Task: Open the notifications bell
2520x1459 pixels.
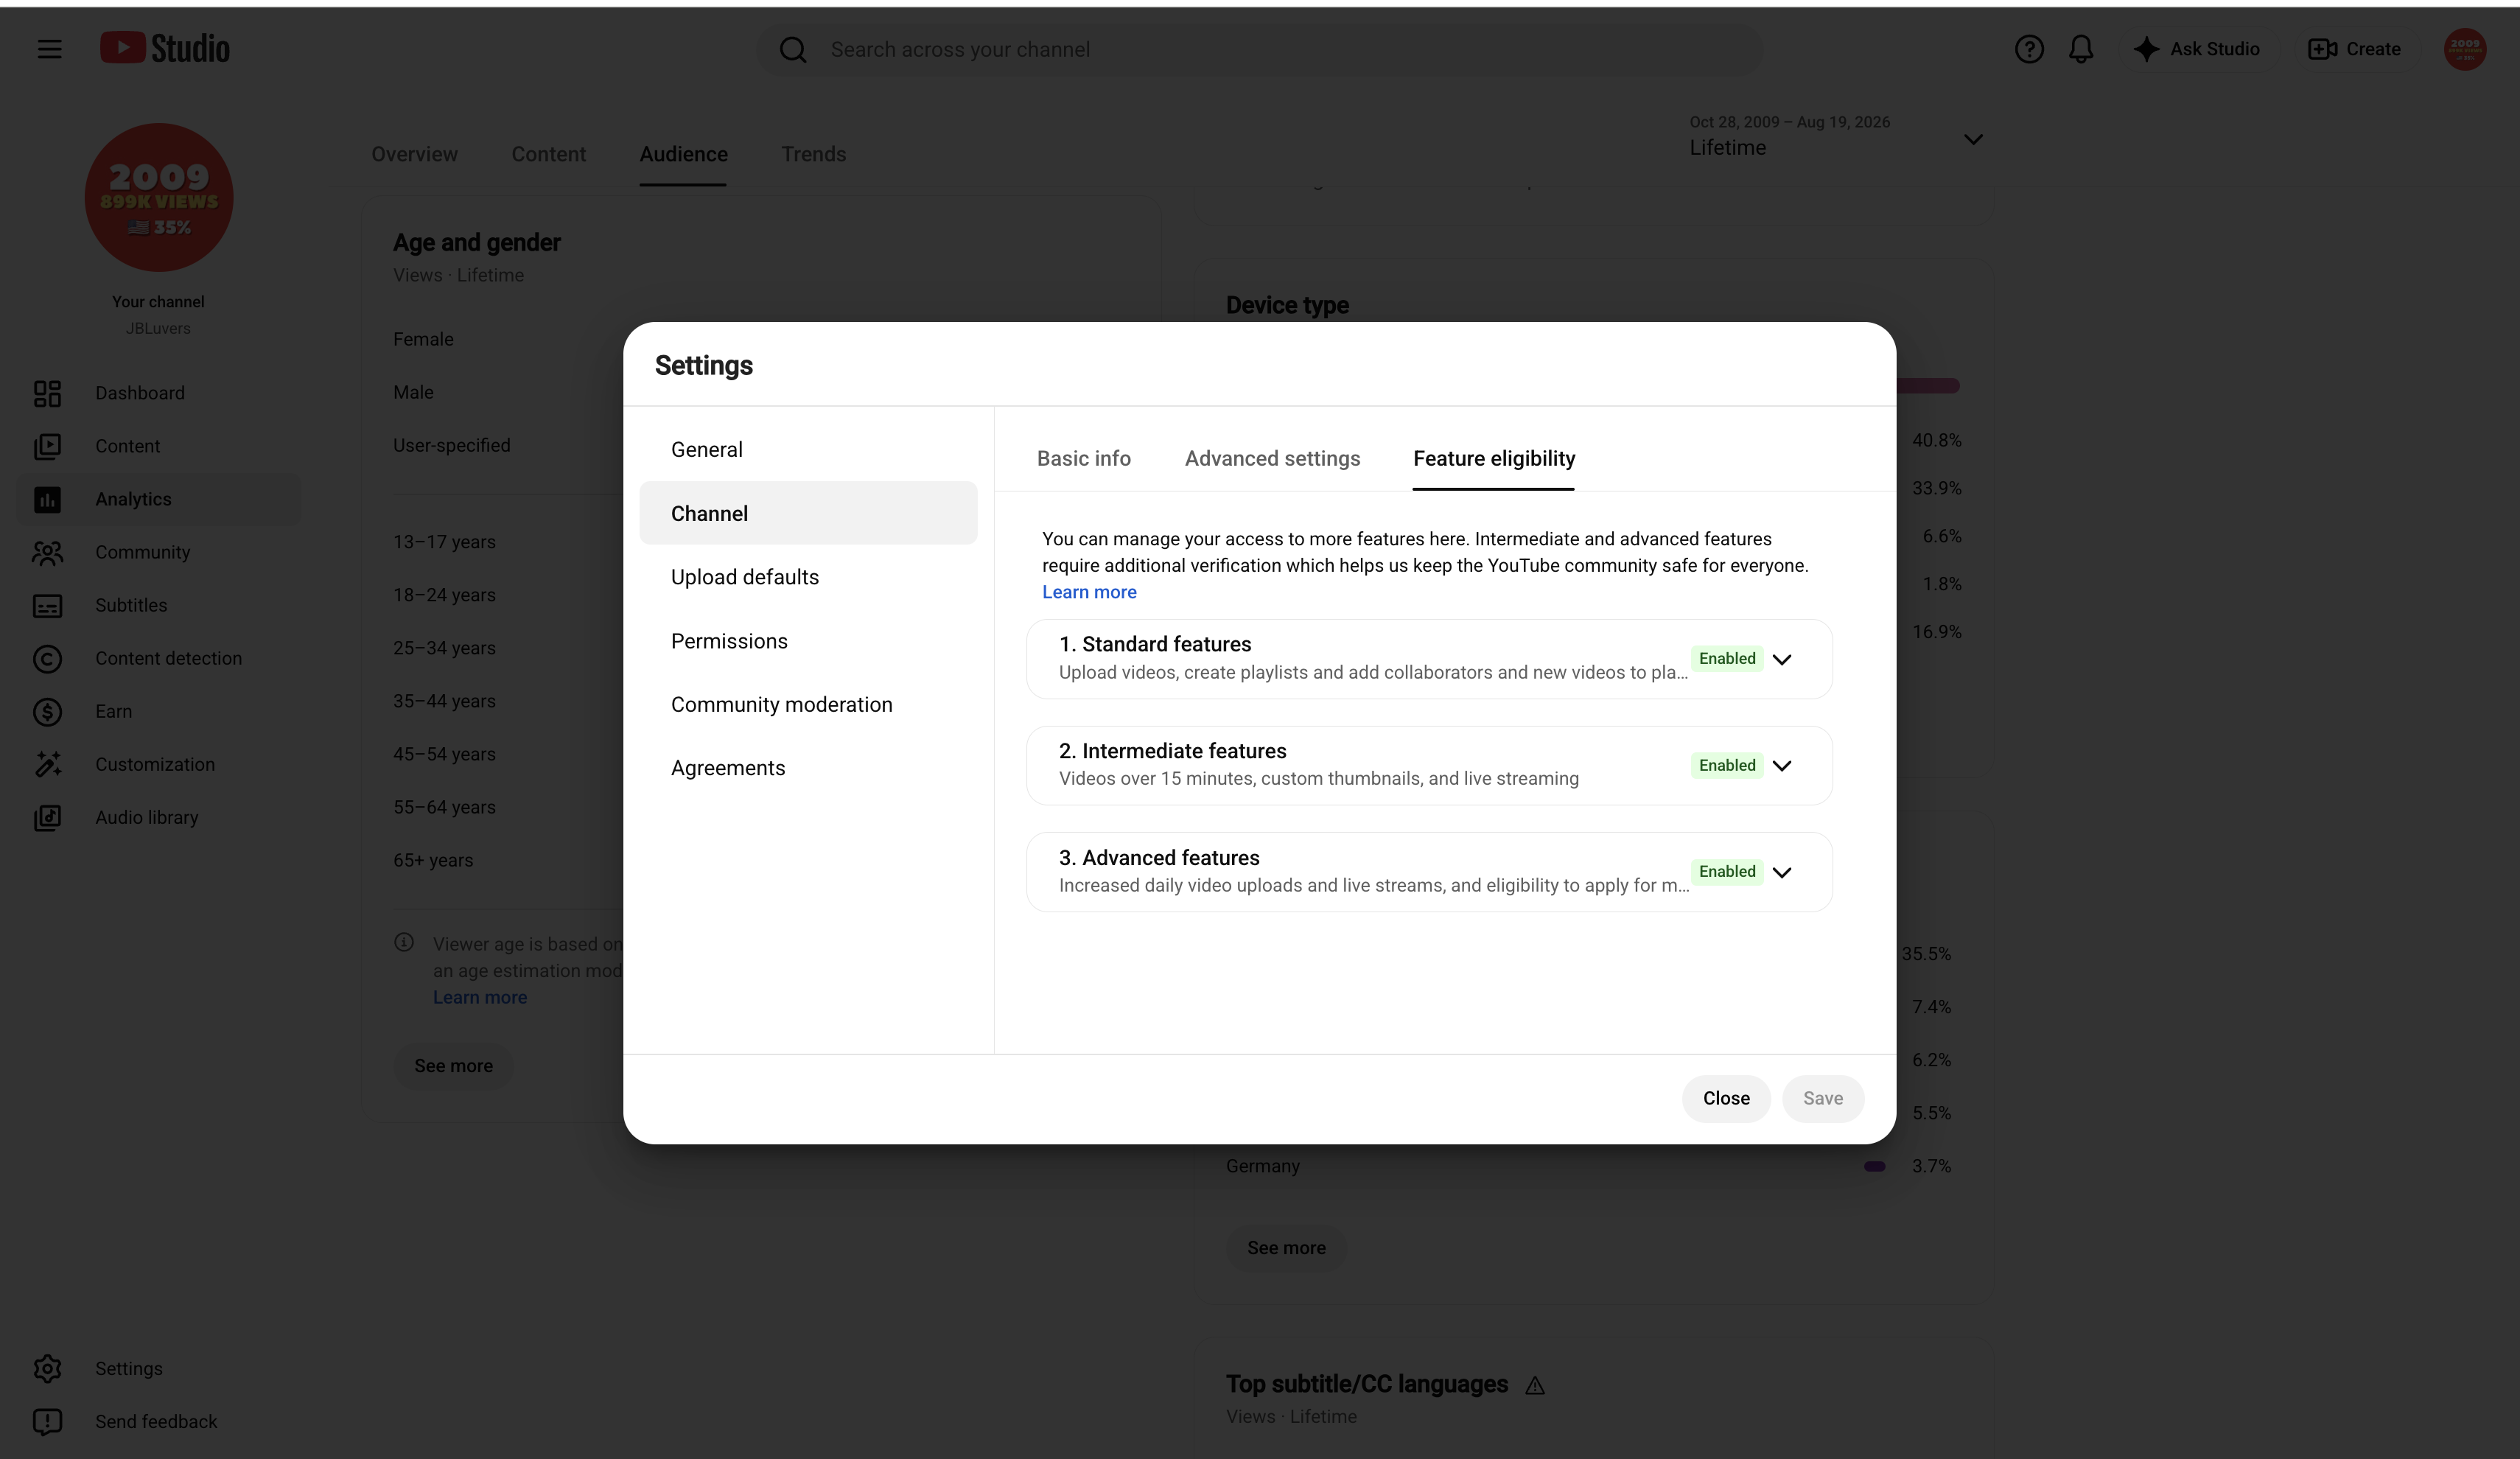Action: coord(2081,49)
